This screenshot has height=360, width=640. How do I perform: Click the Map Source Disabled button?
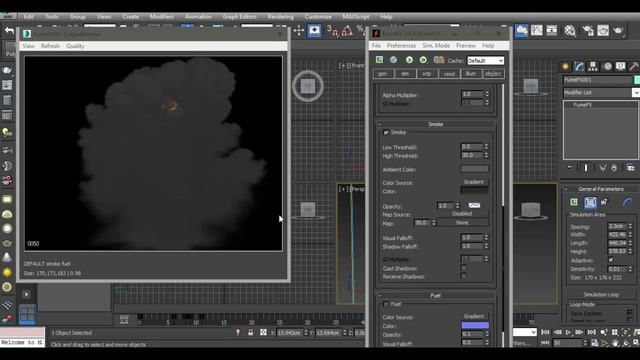462,214
